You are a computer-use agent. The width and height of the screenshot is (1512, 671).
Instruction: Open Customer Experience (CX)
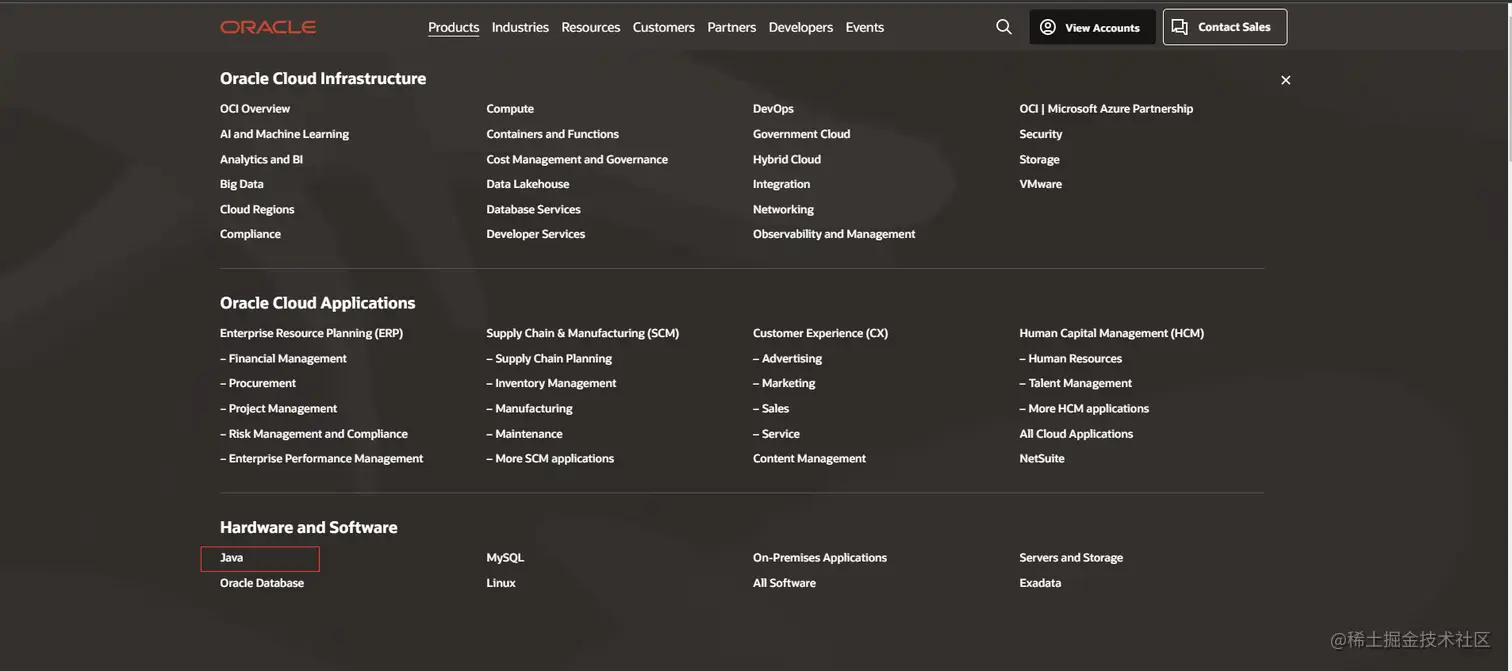[820, 333]
